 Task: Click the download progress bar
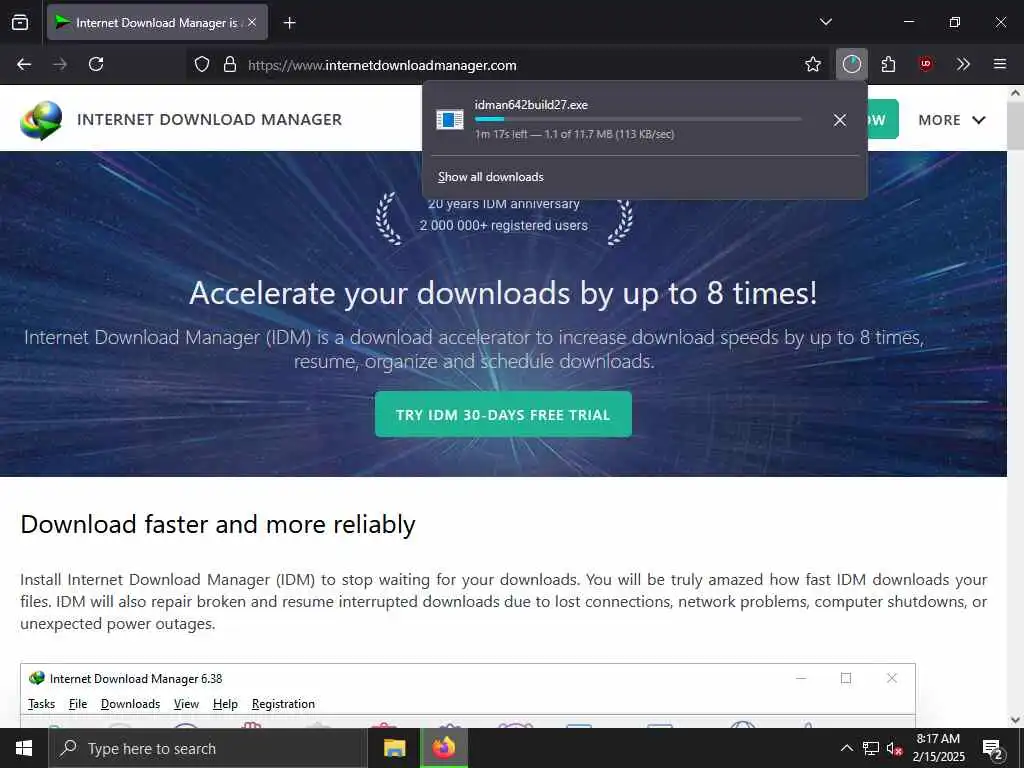[638, 119]
